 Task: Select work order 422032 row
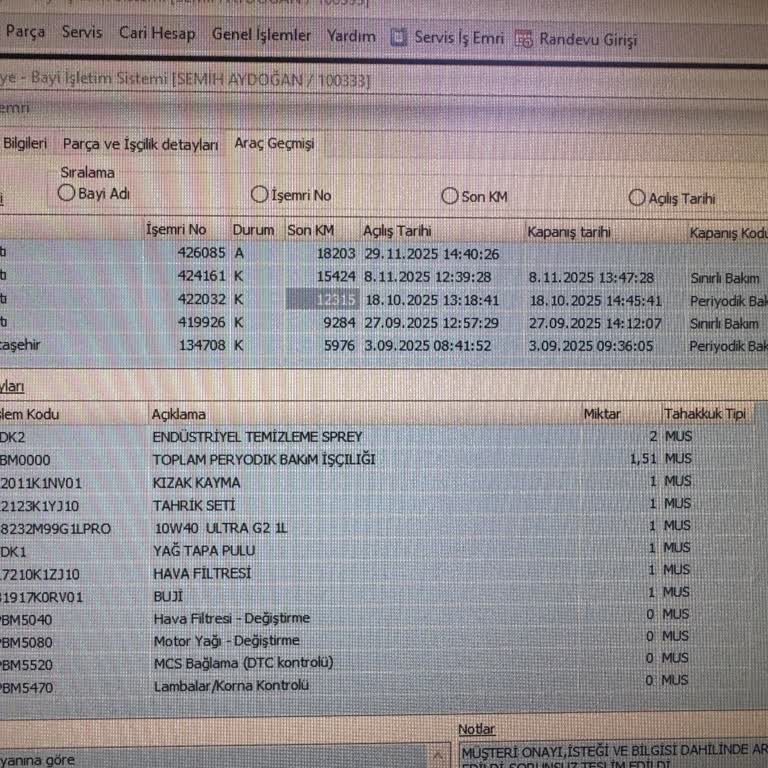pyautogui.click(x=384, y=300)
